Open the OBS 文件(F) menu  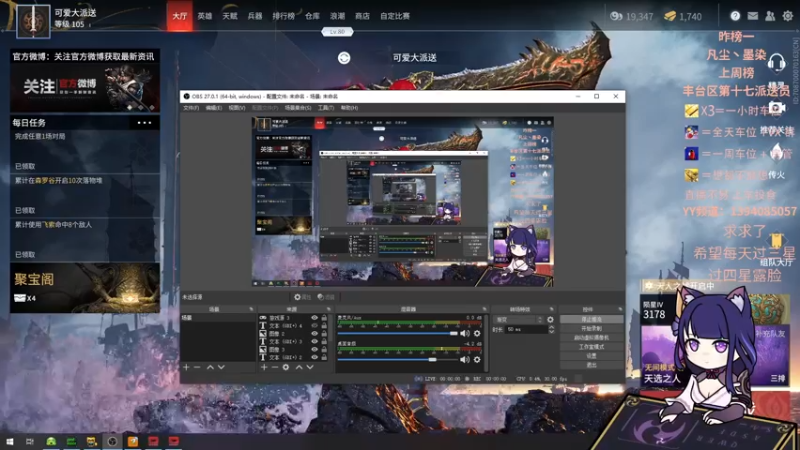[x=191, y=108]
